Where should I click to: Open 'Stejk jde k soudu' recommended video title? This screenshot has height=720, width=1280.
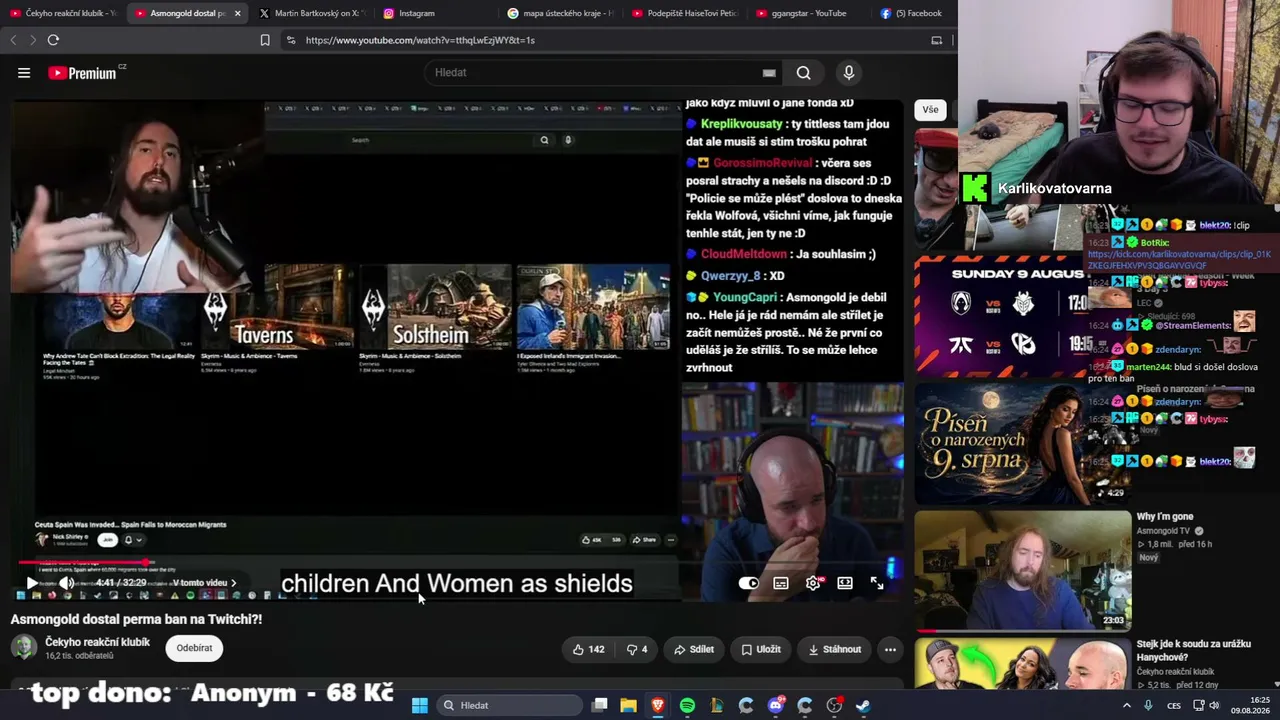(x=1194, y=651)
